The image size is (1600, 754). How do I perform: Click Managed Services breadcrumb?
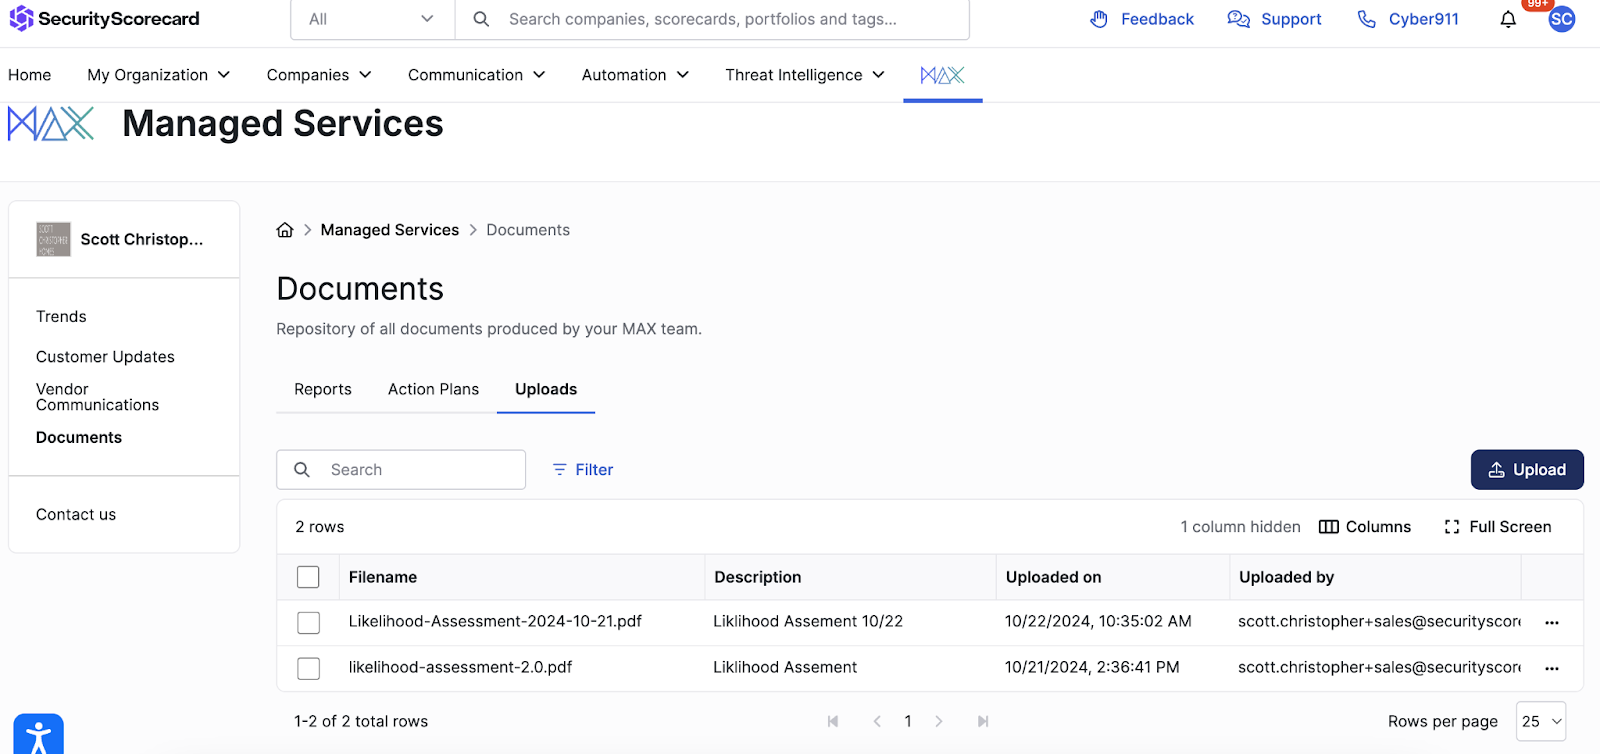390,230
